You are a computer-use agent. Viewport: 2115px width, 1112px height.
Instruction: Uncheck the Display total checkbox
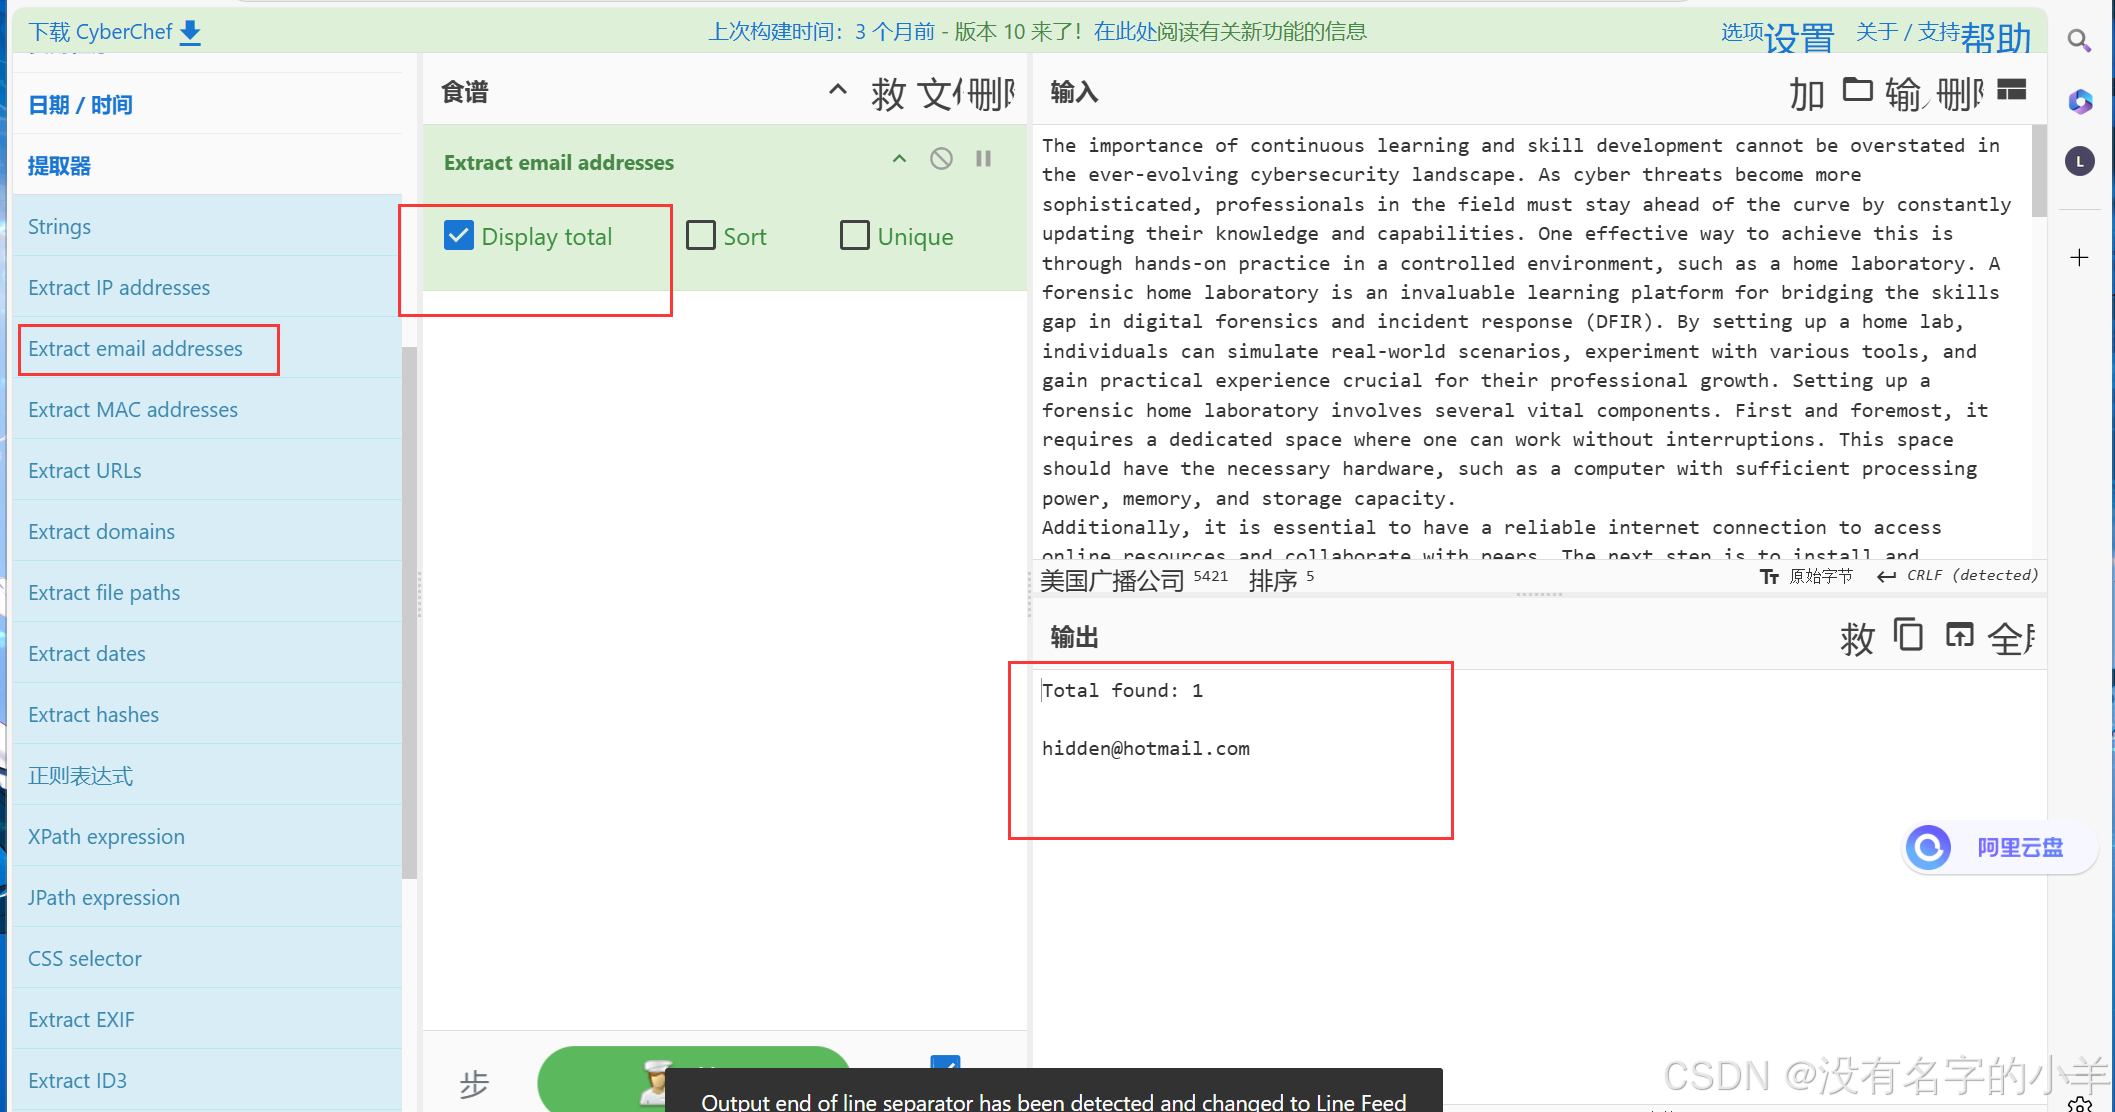click(x=459, y=236)
